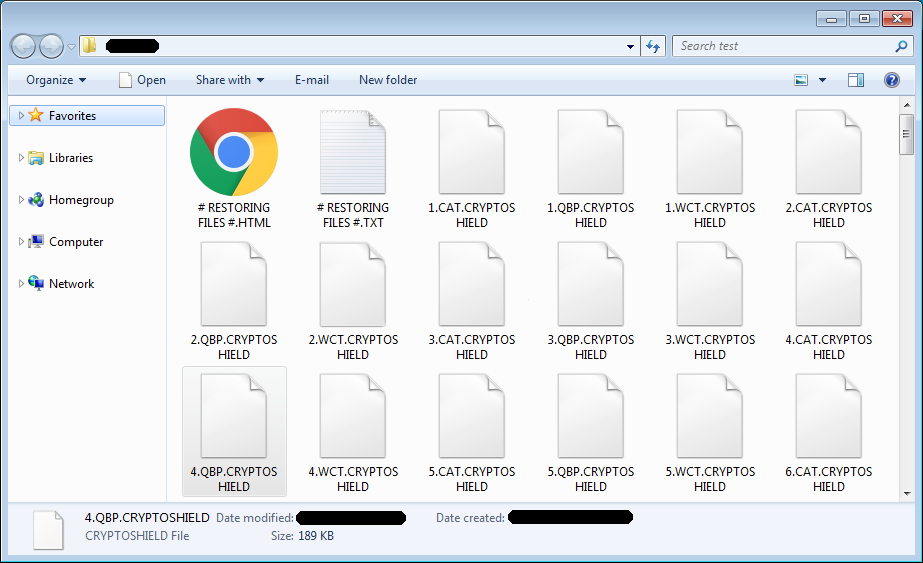Screen dimensions: 923x563
Task: Click the 4.QBP.CRYPTOSHIELD name in details pane
Action: [x=147, y=518]
